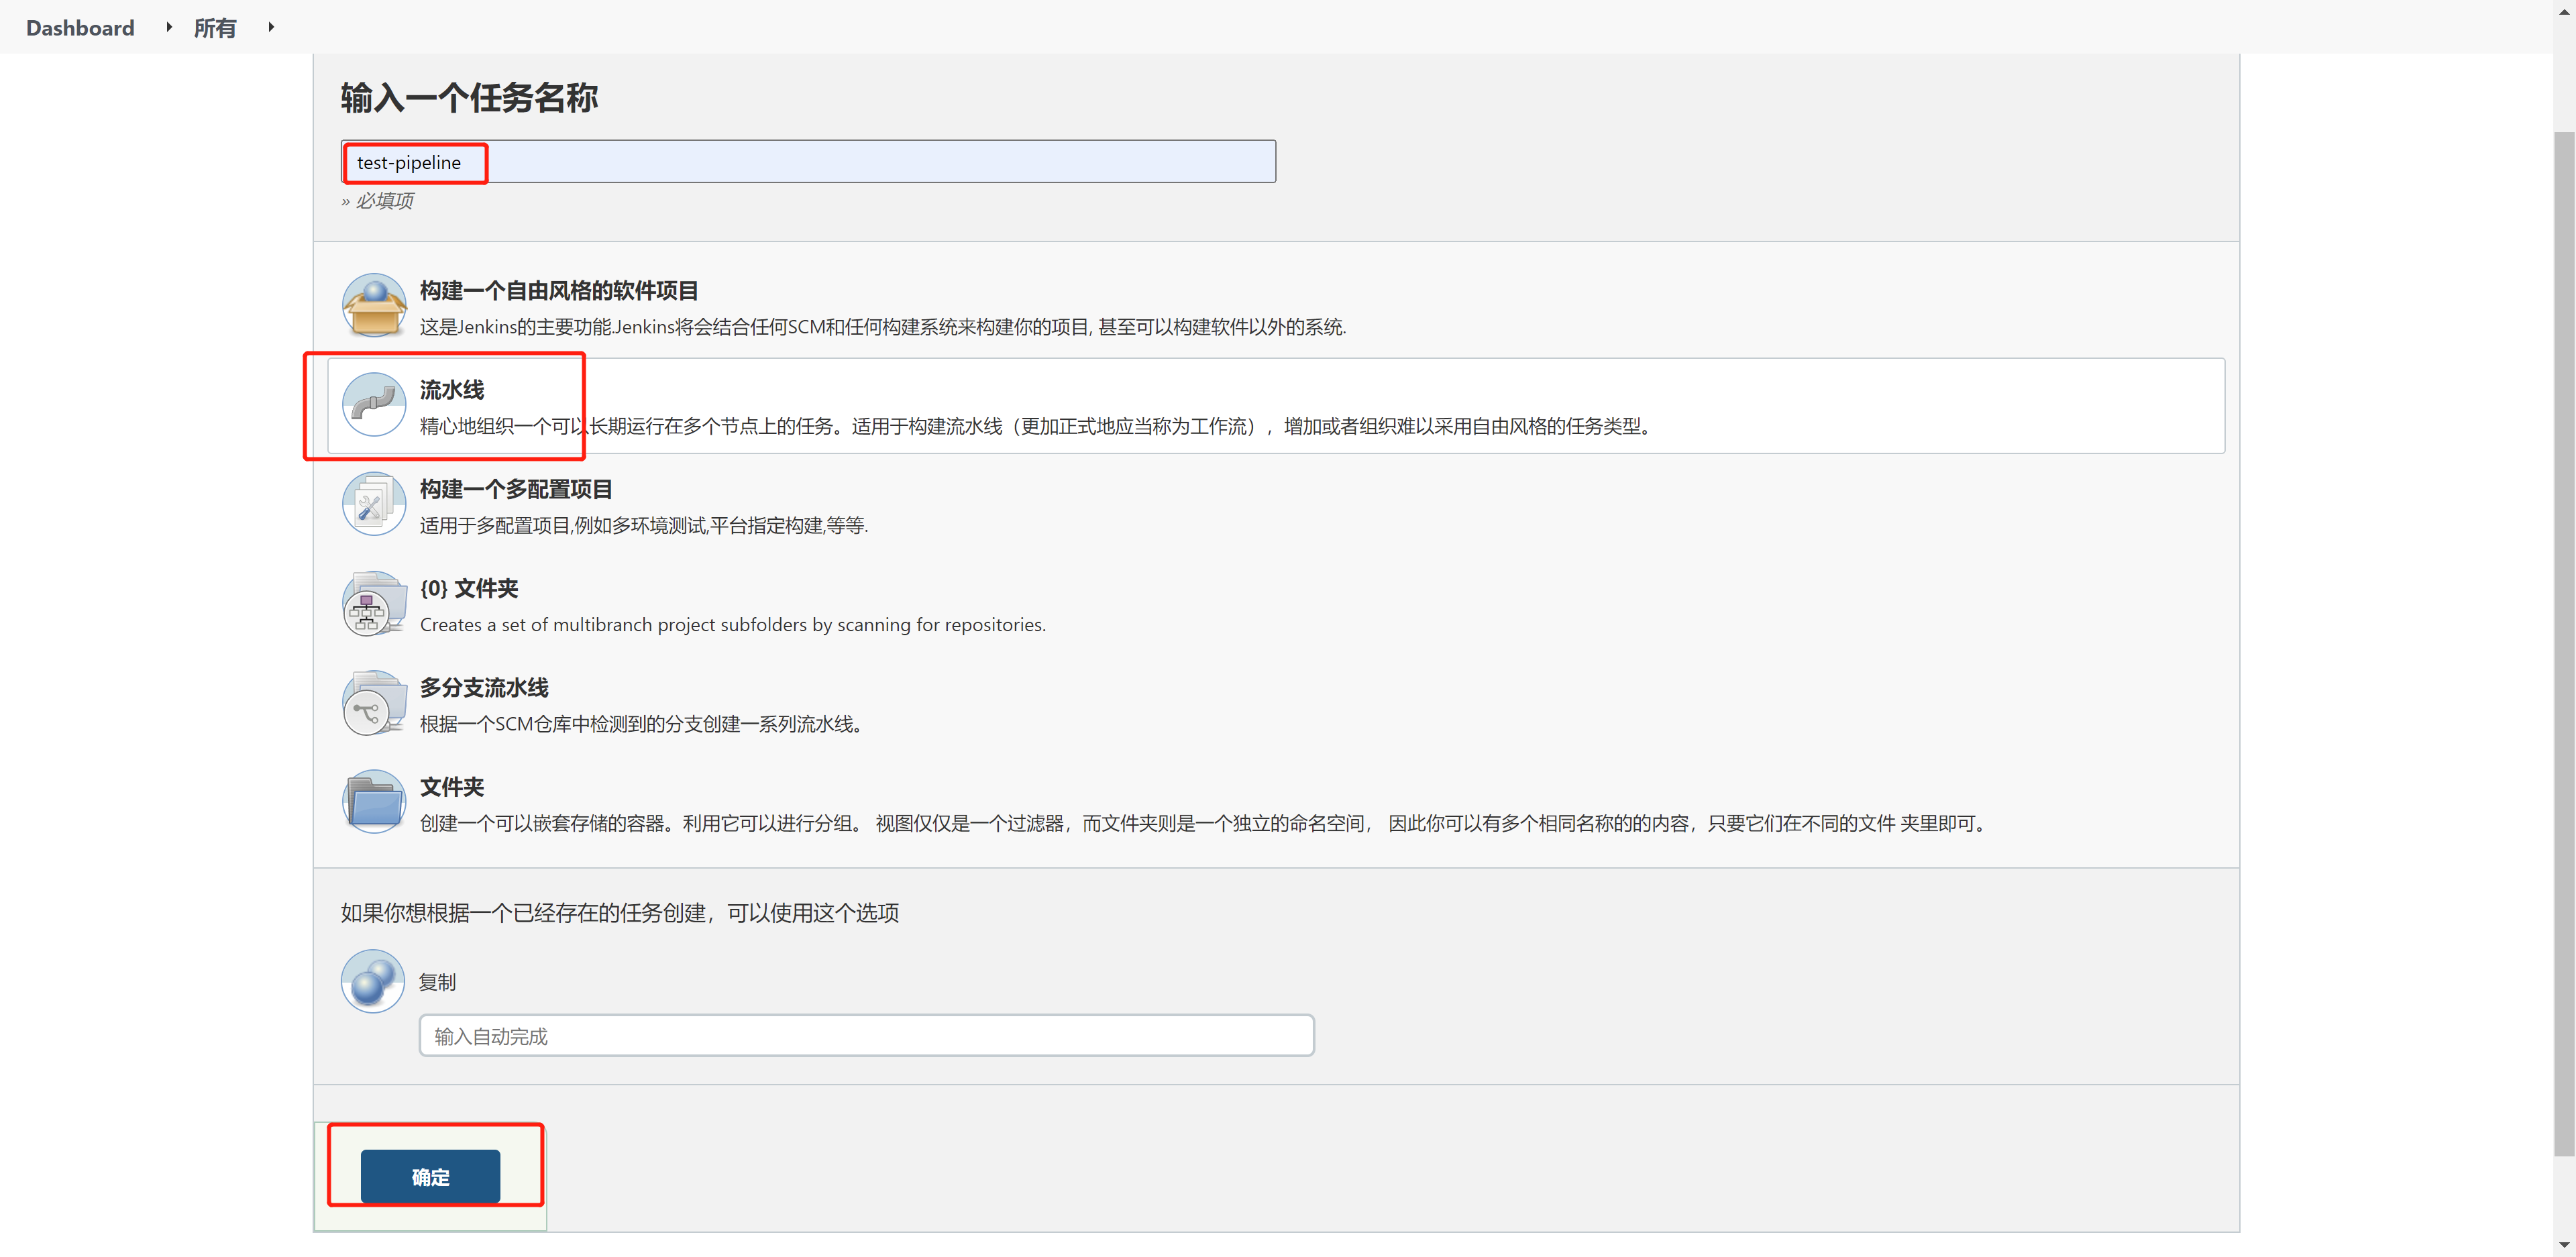This screenshot has width=2576, height=1257.
Task: Select the Pipeline pipe icon
Action: point(373,405)
